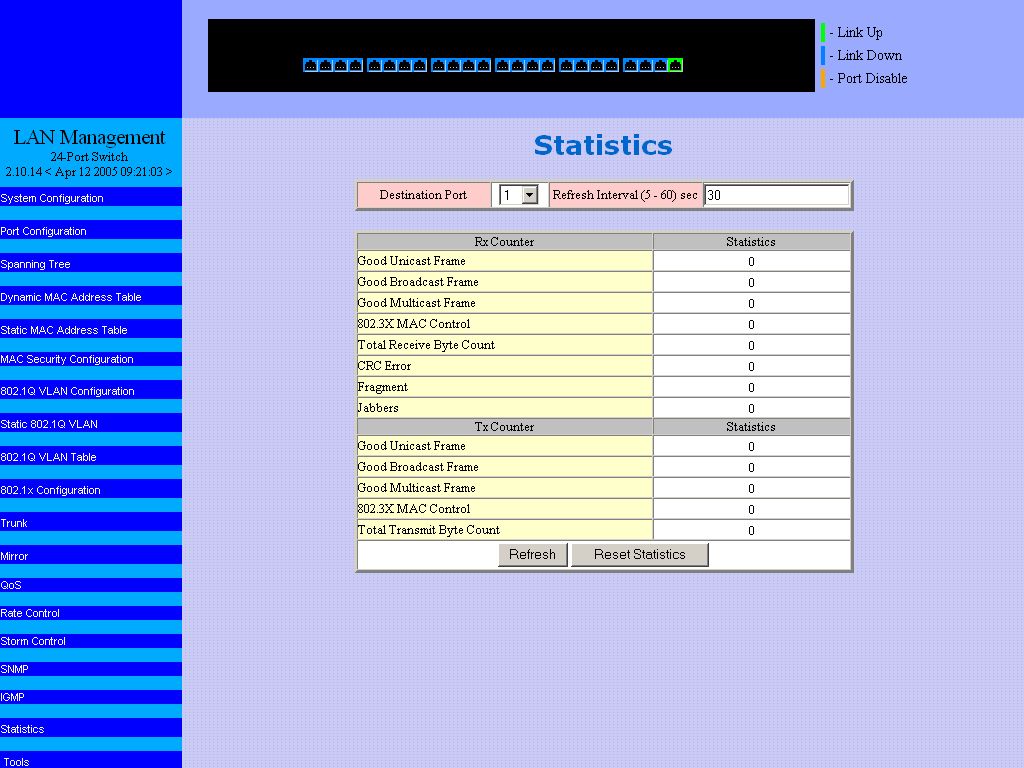The height and width of the screenshot is (768, 1024).
Task: Click port 16 icon on switch panel
Action: point(547,65)
